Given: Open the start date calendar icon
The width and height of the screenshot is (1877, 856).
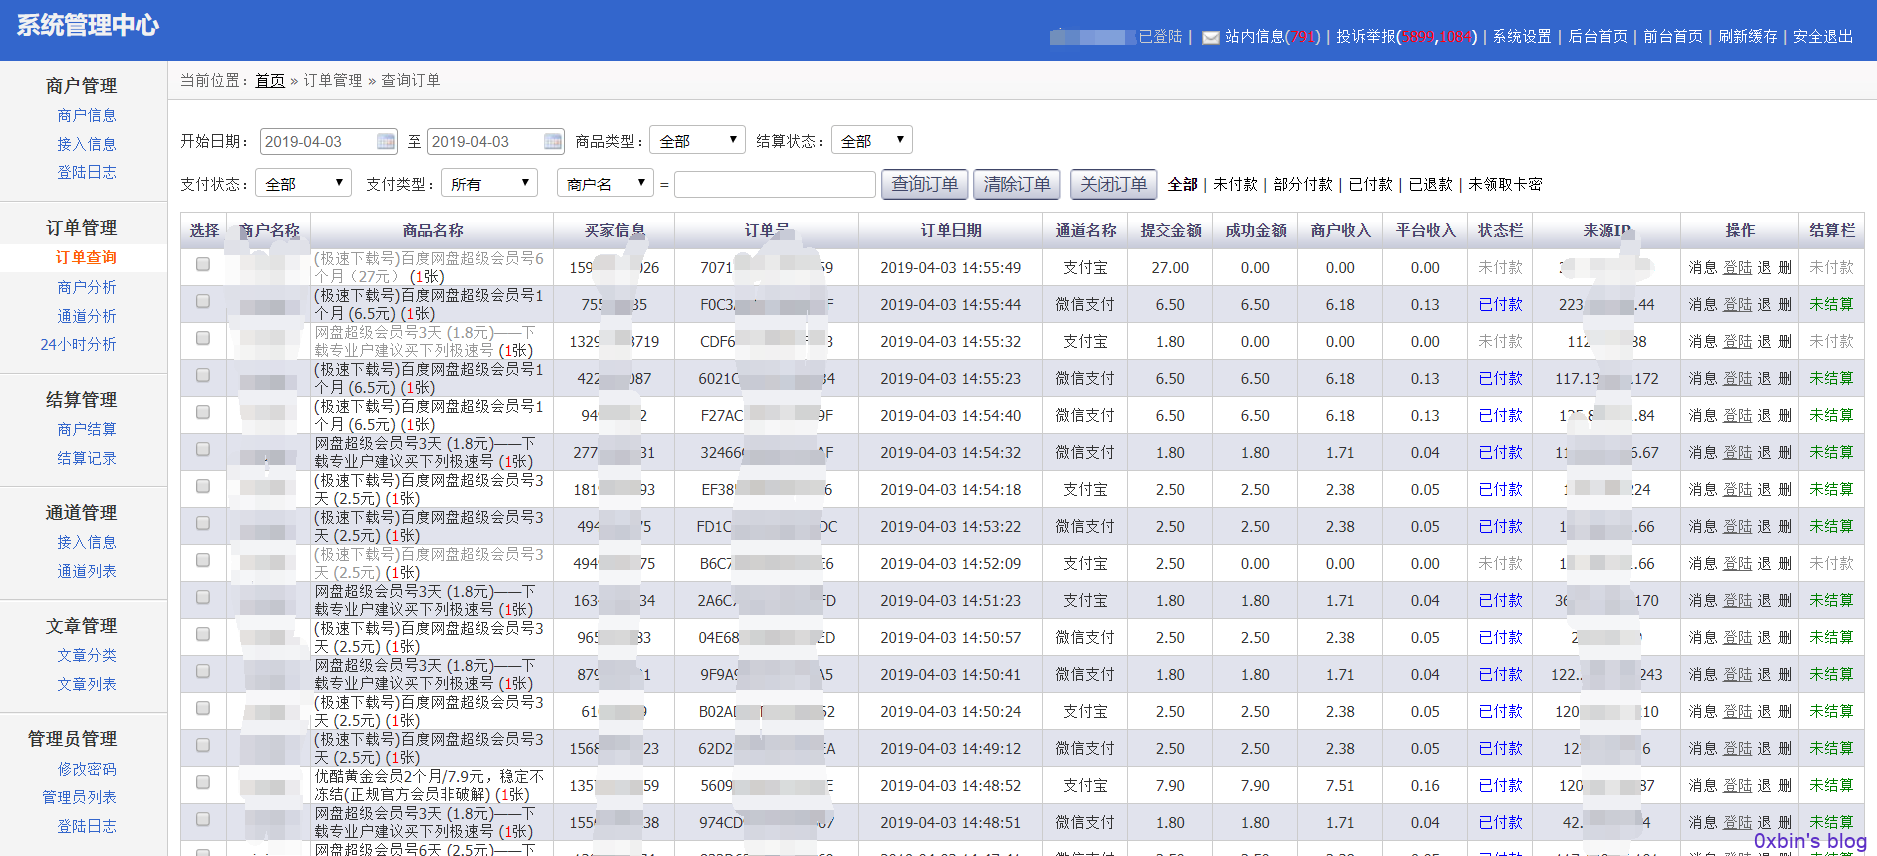Looking at the screenshot, I should 385,141.
